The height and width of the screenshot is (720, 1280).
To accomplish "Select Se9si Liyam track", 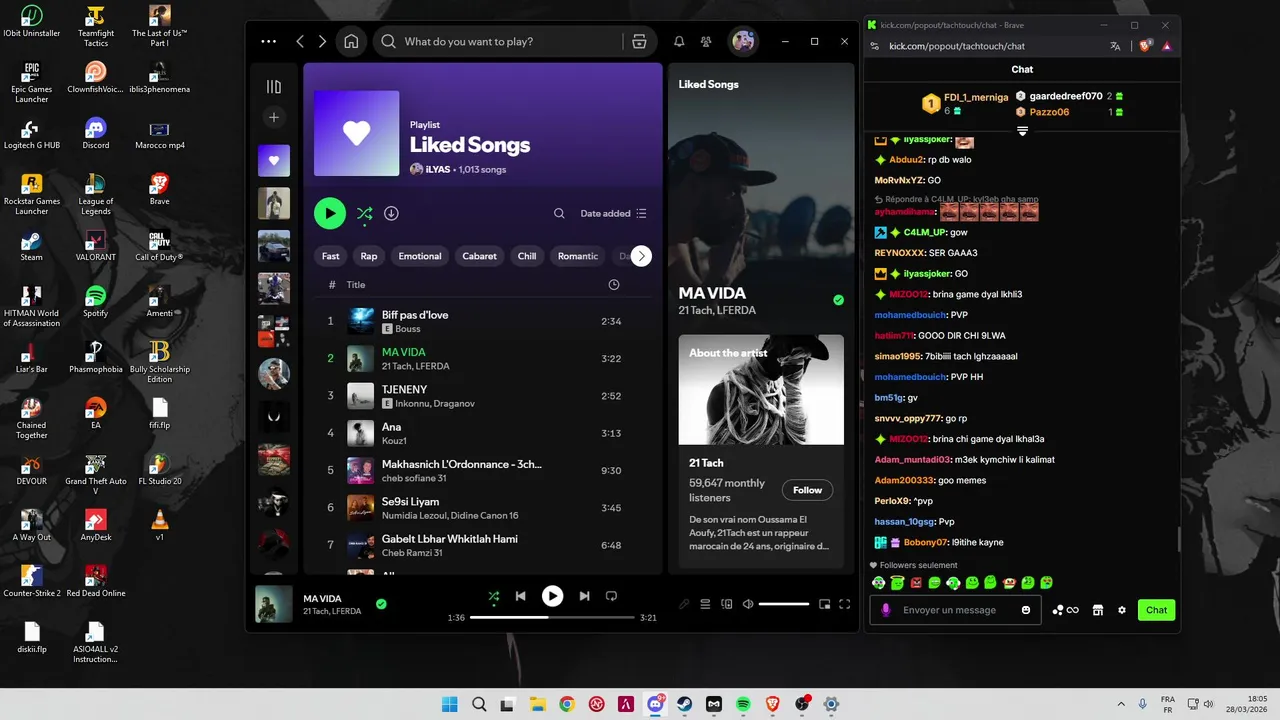I will [484, 508].
